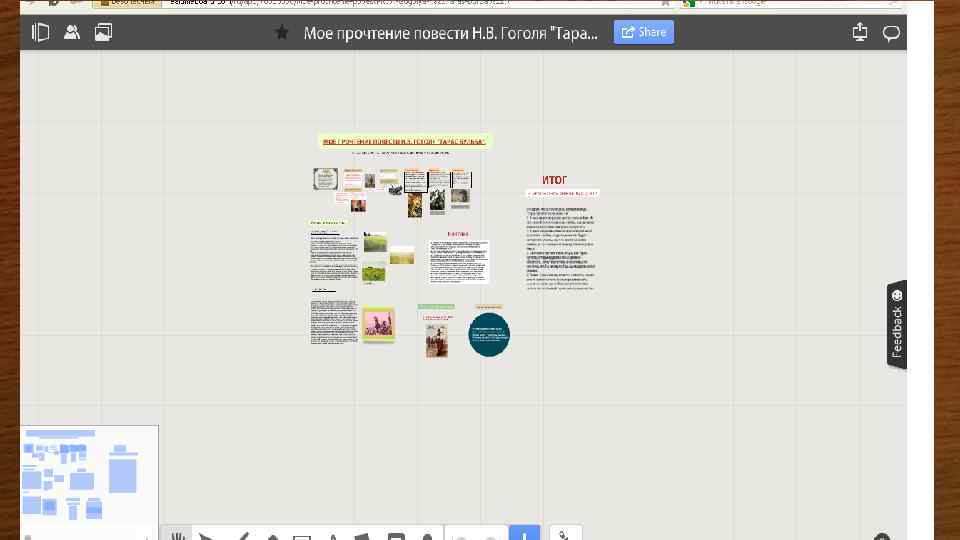Select the white text card under red heading
The height and width of the screenshot is (540, 960).
459,261
